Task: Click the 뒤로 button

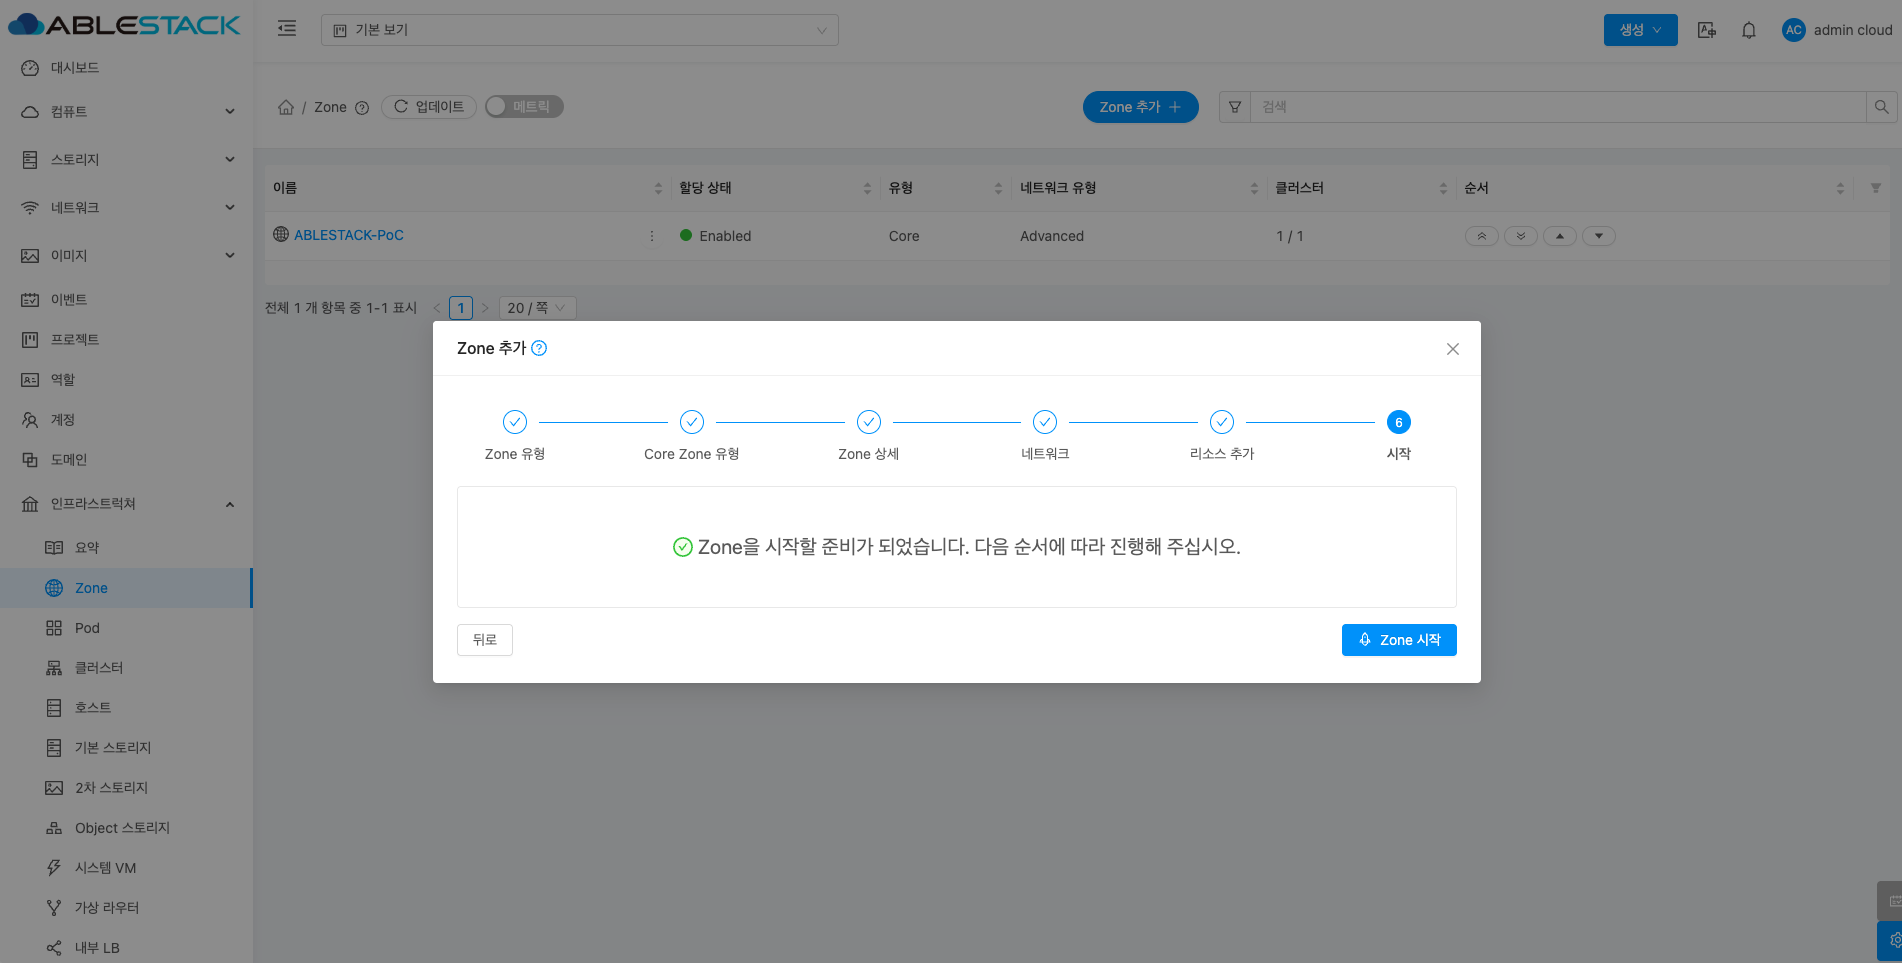Action: 485,640
